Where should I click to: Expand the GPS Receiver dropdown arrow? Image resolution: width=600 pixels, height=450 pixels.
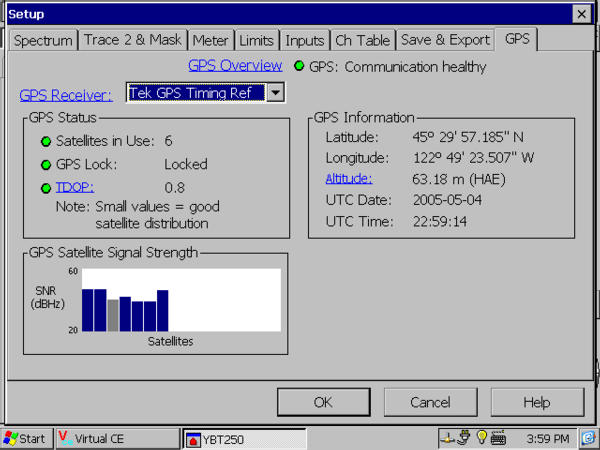click(275, 93)
